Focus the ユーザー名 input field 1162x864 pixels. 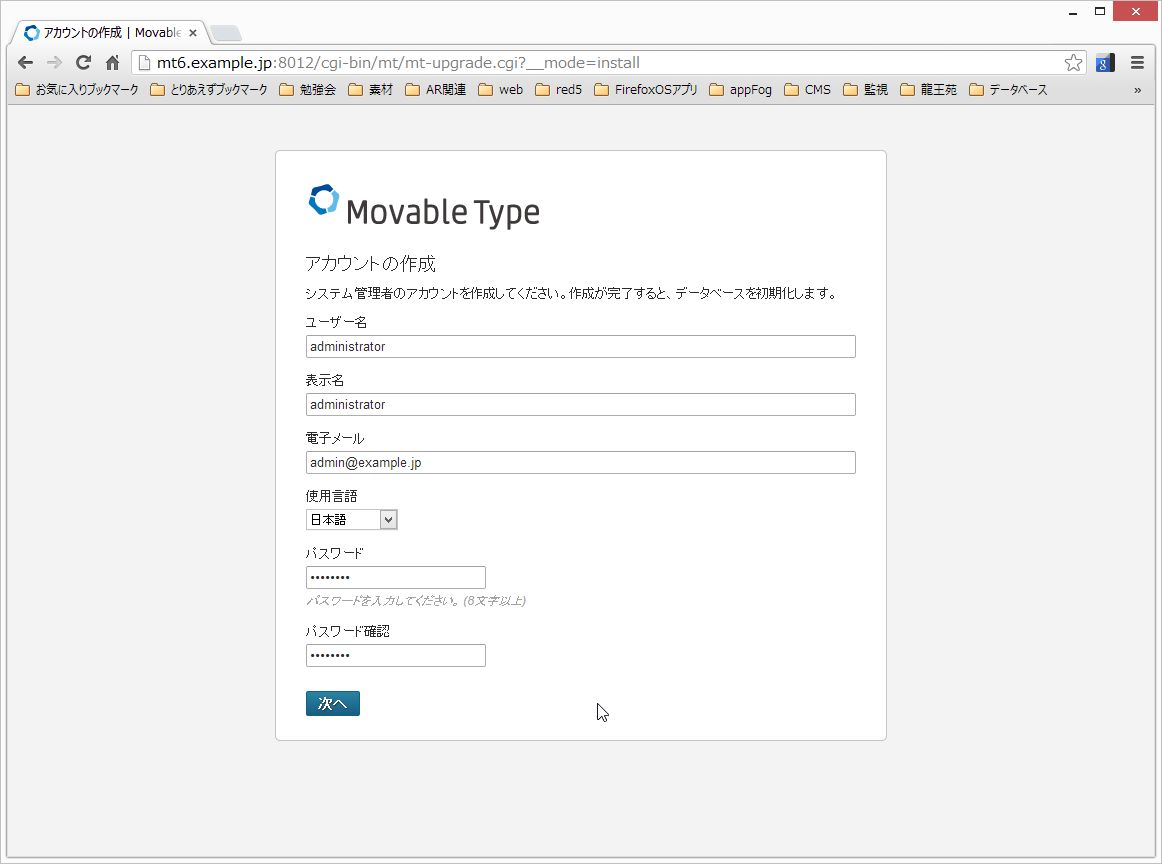(580, 346)
